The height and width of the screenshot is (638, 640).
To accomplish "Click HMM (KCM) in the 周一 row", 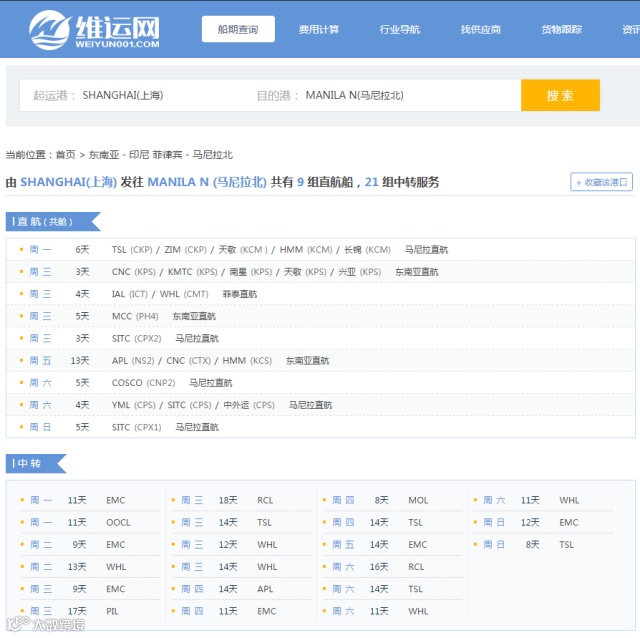I will [306, 249].
